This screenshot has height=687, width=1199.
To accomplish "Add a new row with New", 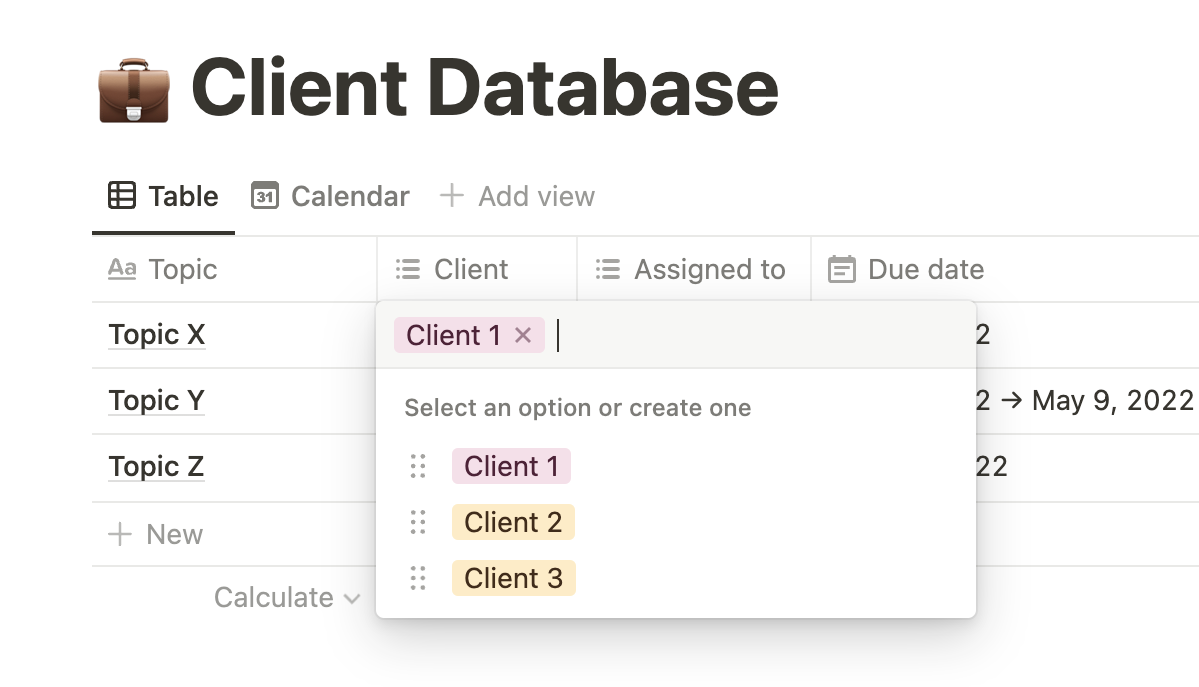I will (x=156, y=534).
